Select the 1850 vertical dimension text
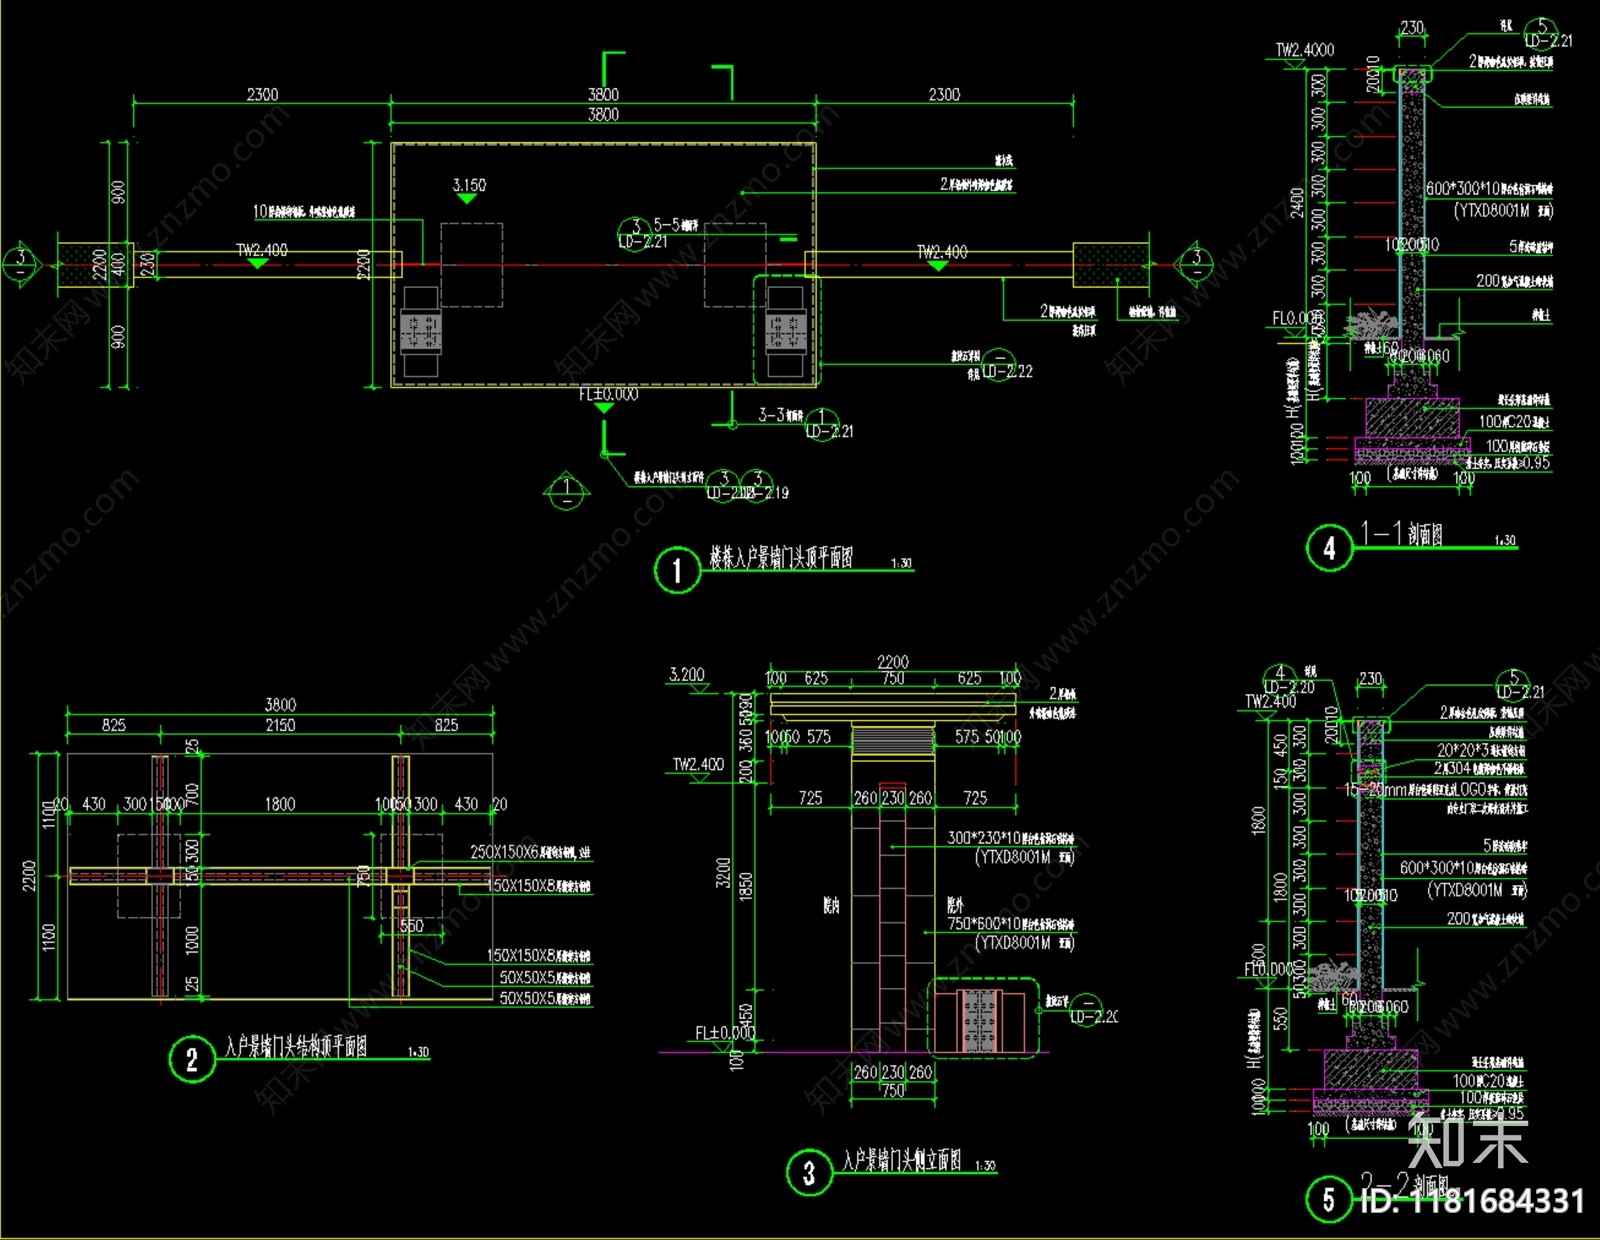Image resolution: width=1600 pixels, height=1240 pixels. pyautogui.click(x=745, y=886)
